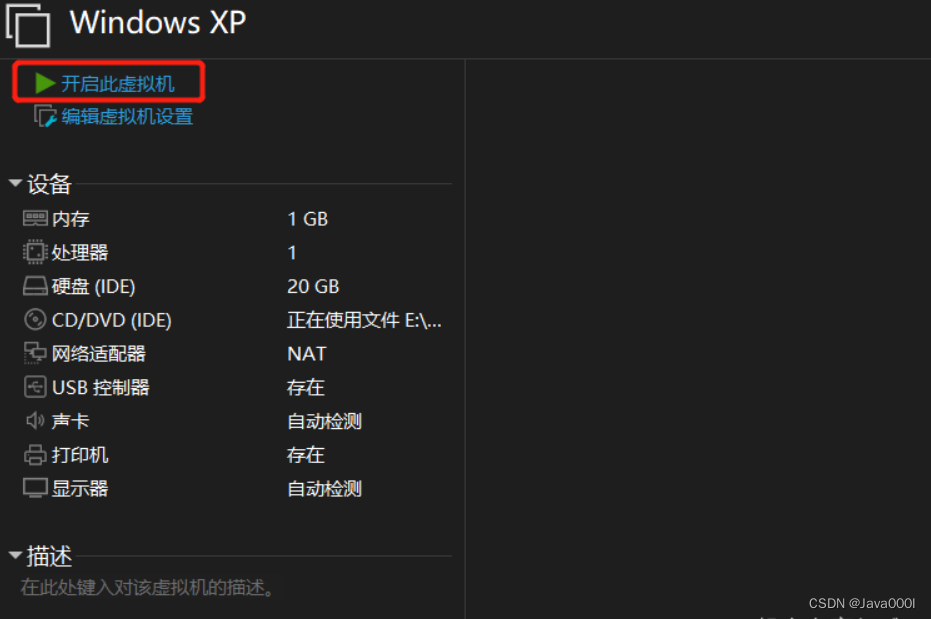Click the Windows XP virtual machine tab icon
931x619 pixels.
(28, 26)
